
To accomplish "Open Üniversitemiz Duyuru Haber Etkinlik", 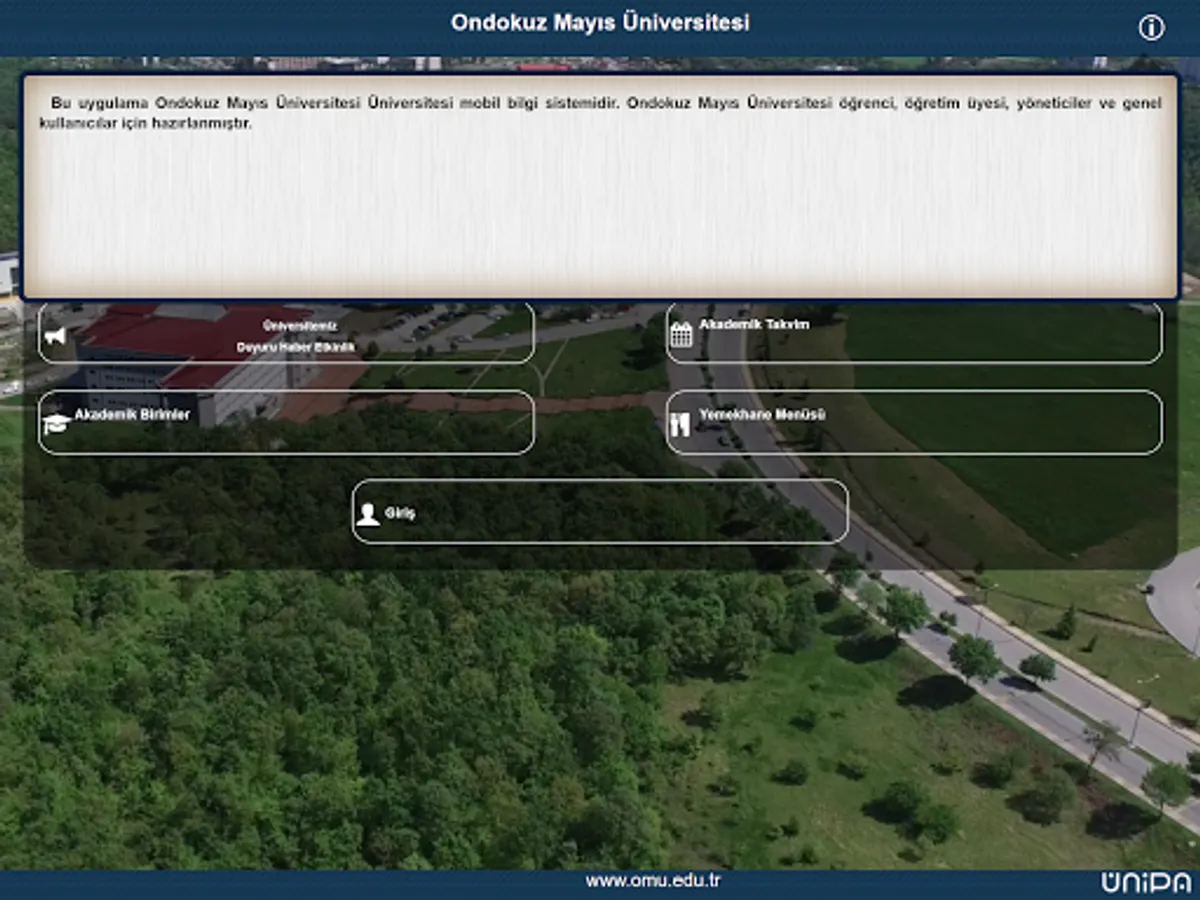I will [x=286, y=332].
